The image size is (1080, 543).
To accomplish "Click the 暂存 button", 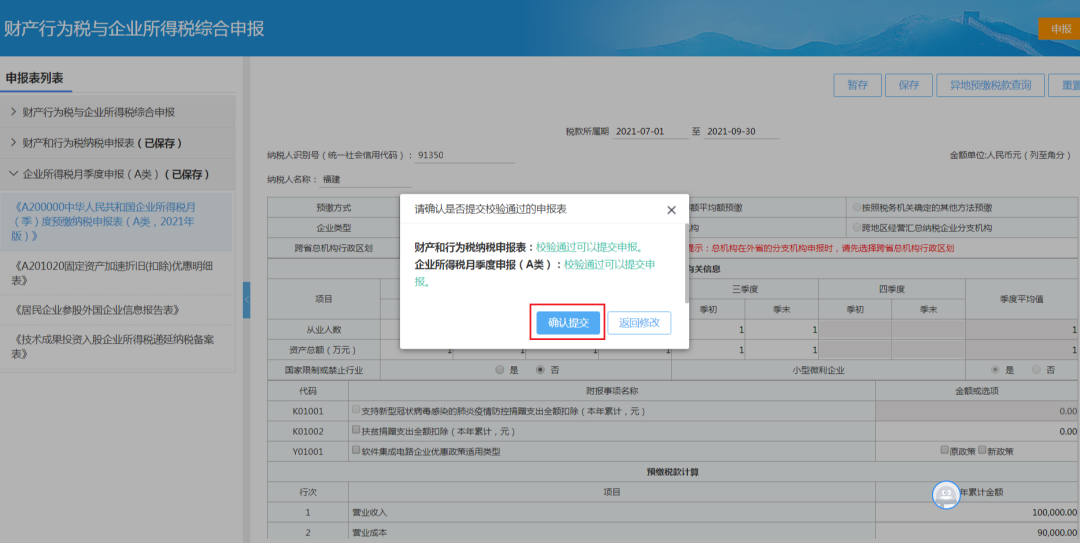I will tap(857, 85).
